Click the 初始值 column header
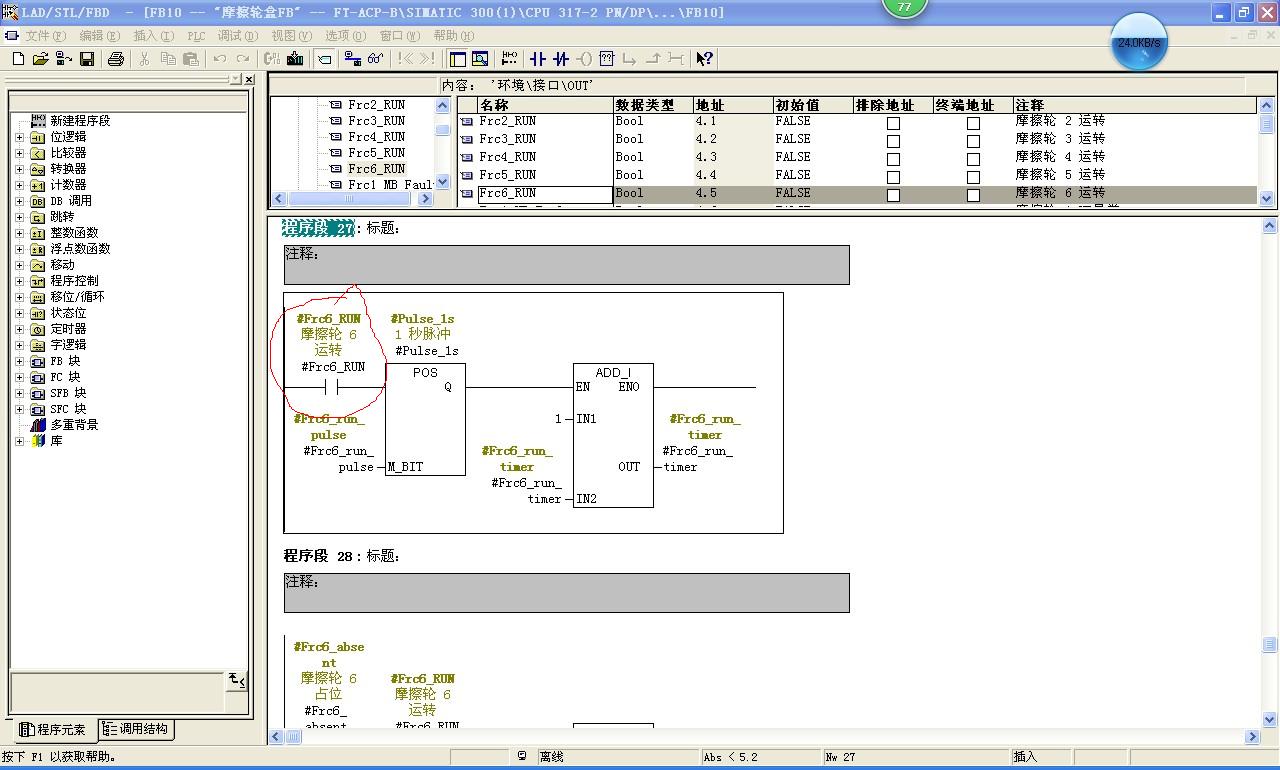 [813, 105]
